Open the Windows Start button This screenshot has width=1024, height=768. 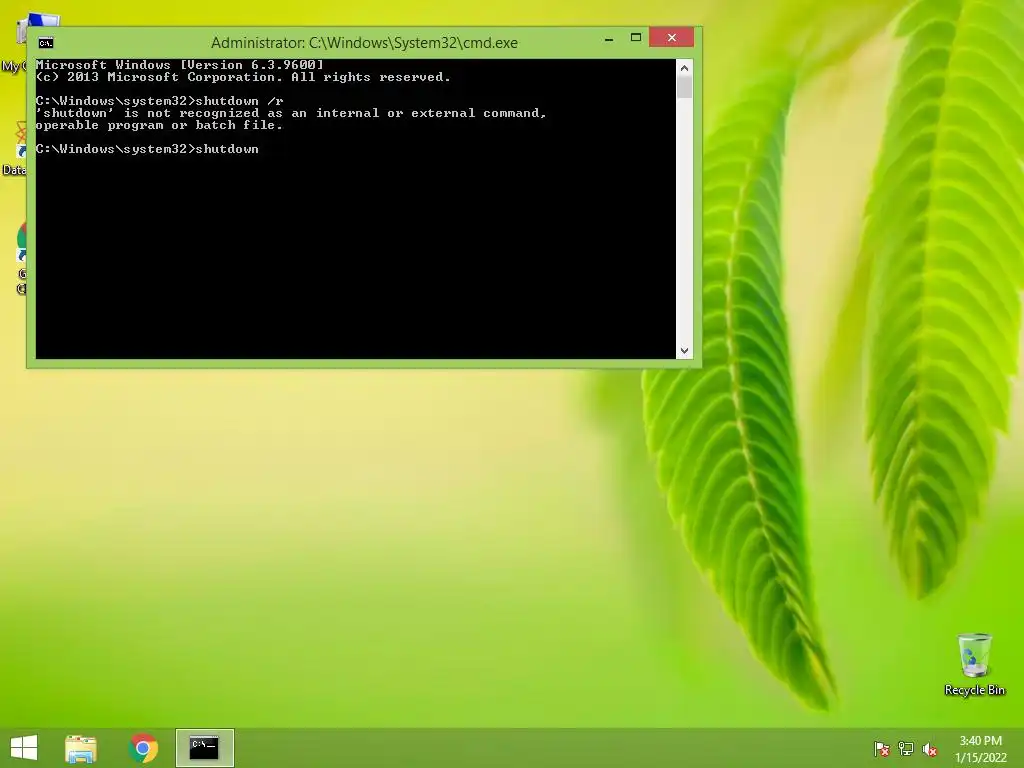(24, 748)
